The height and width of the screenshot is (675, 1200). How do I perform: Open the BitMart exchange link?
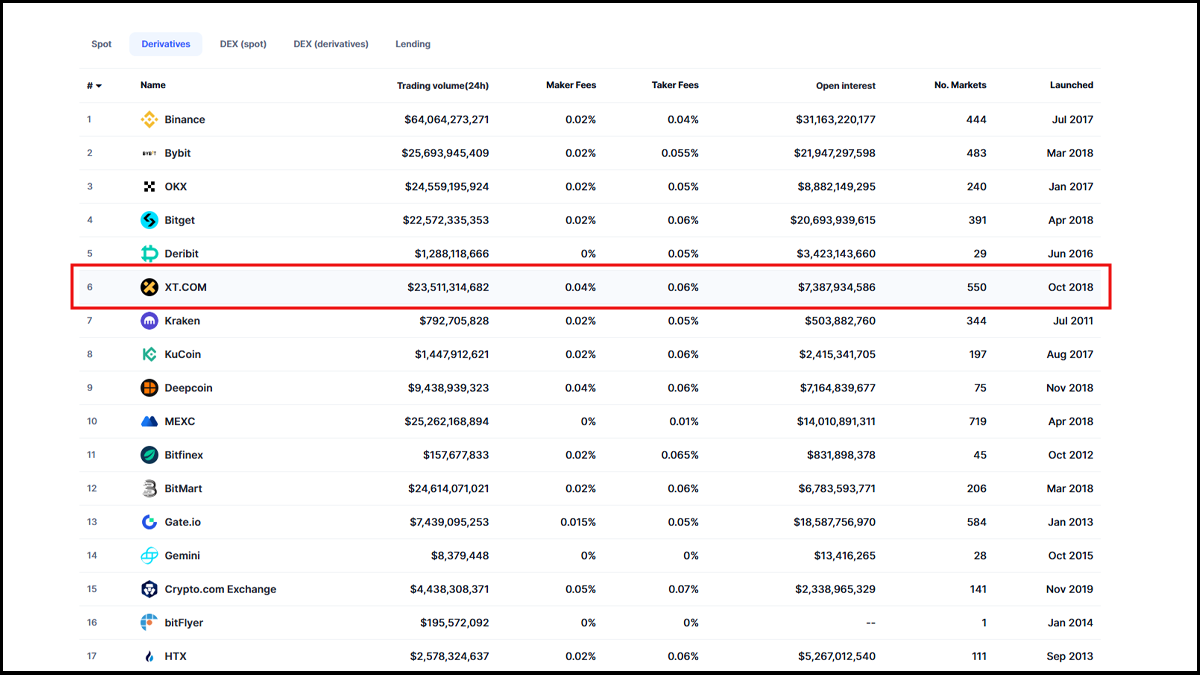184,488
